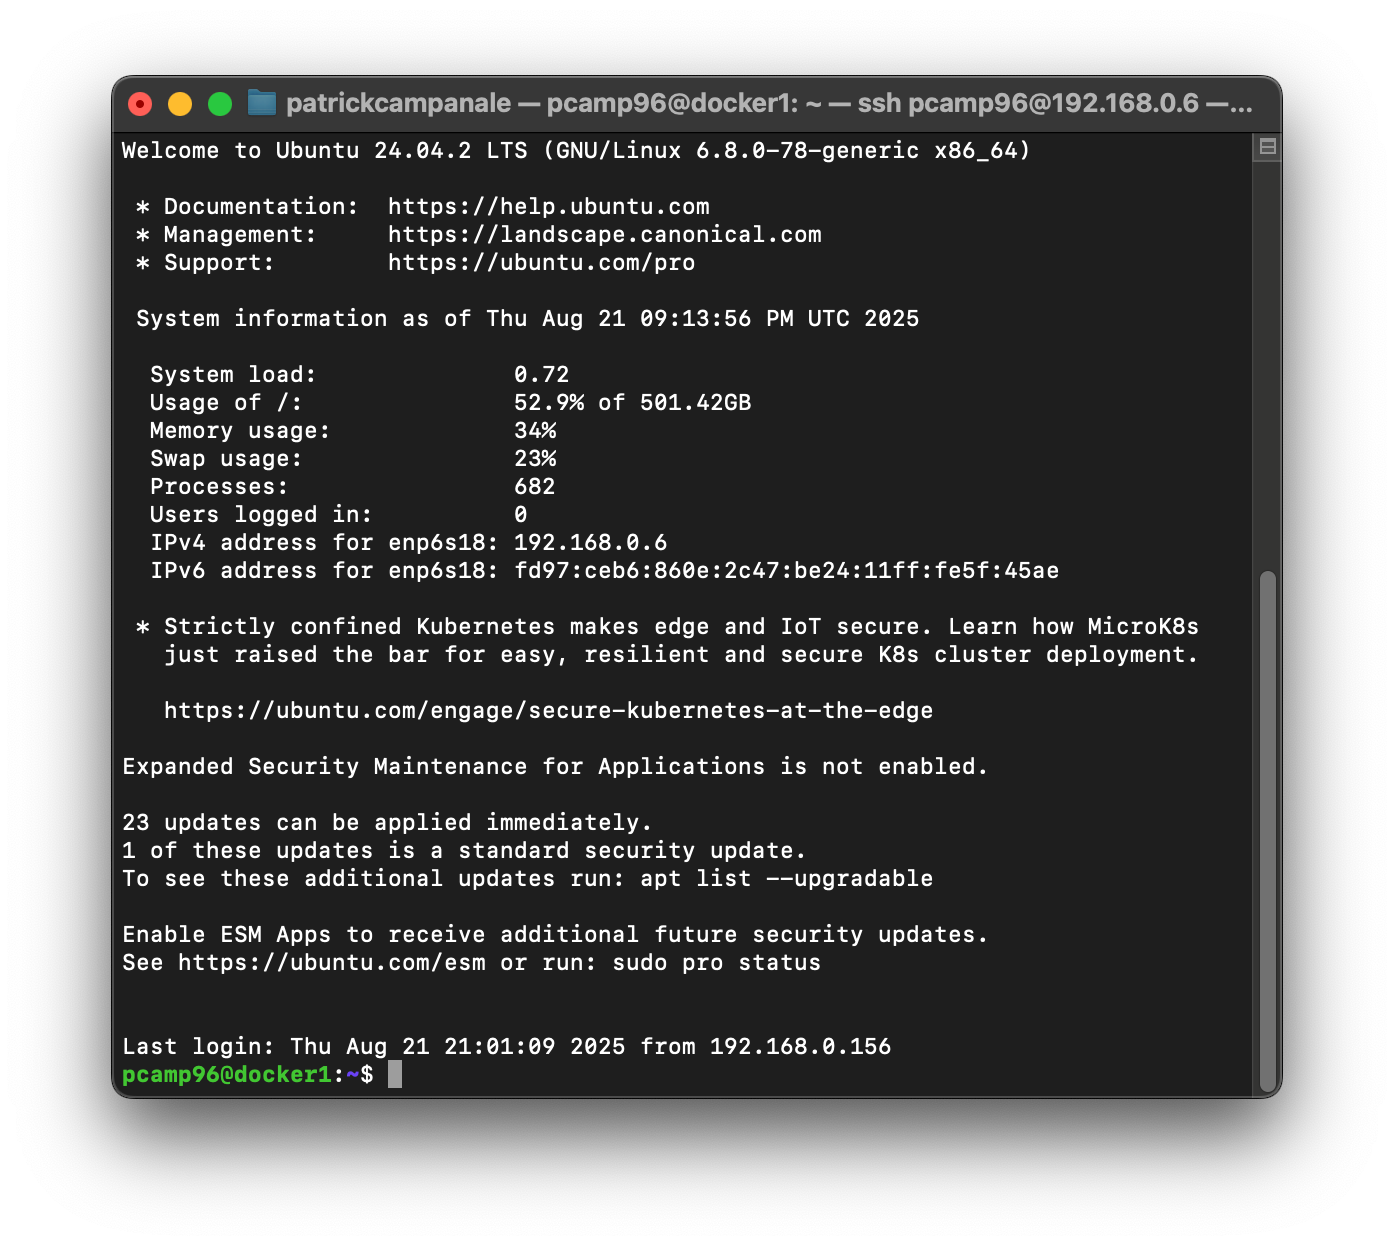Click green full-screen window button
Screen dimensions: 1394x1246
coord(220,104)
